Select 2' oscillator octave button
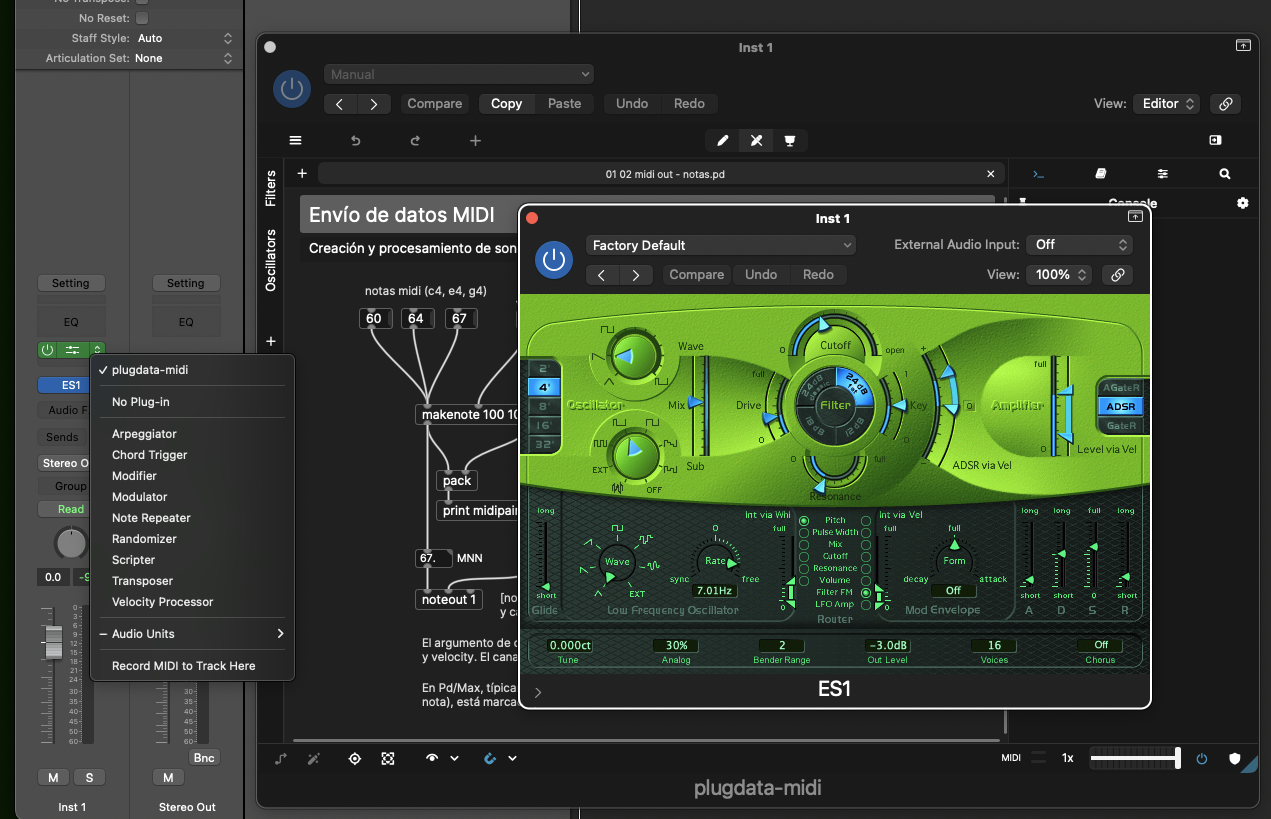Screen dimensions: 1271x819 coord(543,369)
